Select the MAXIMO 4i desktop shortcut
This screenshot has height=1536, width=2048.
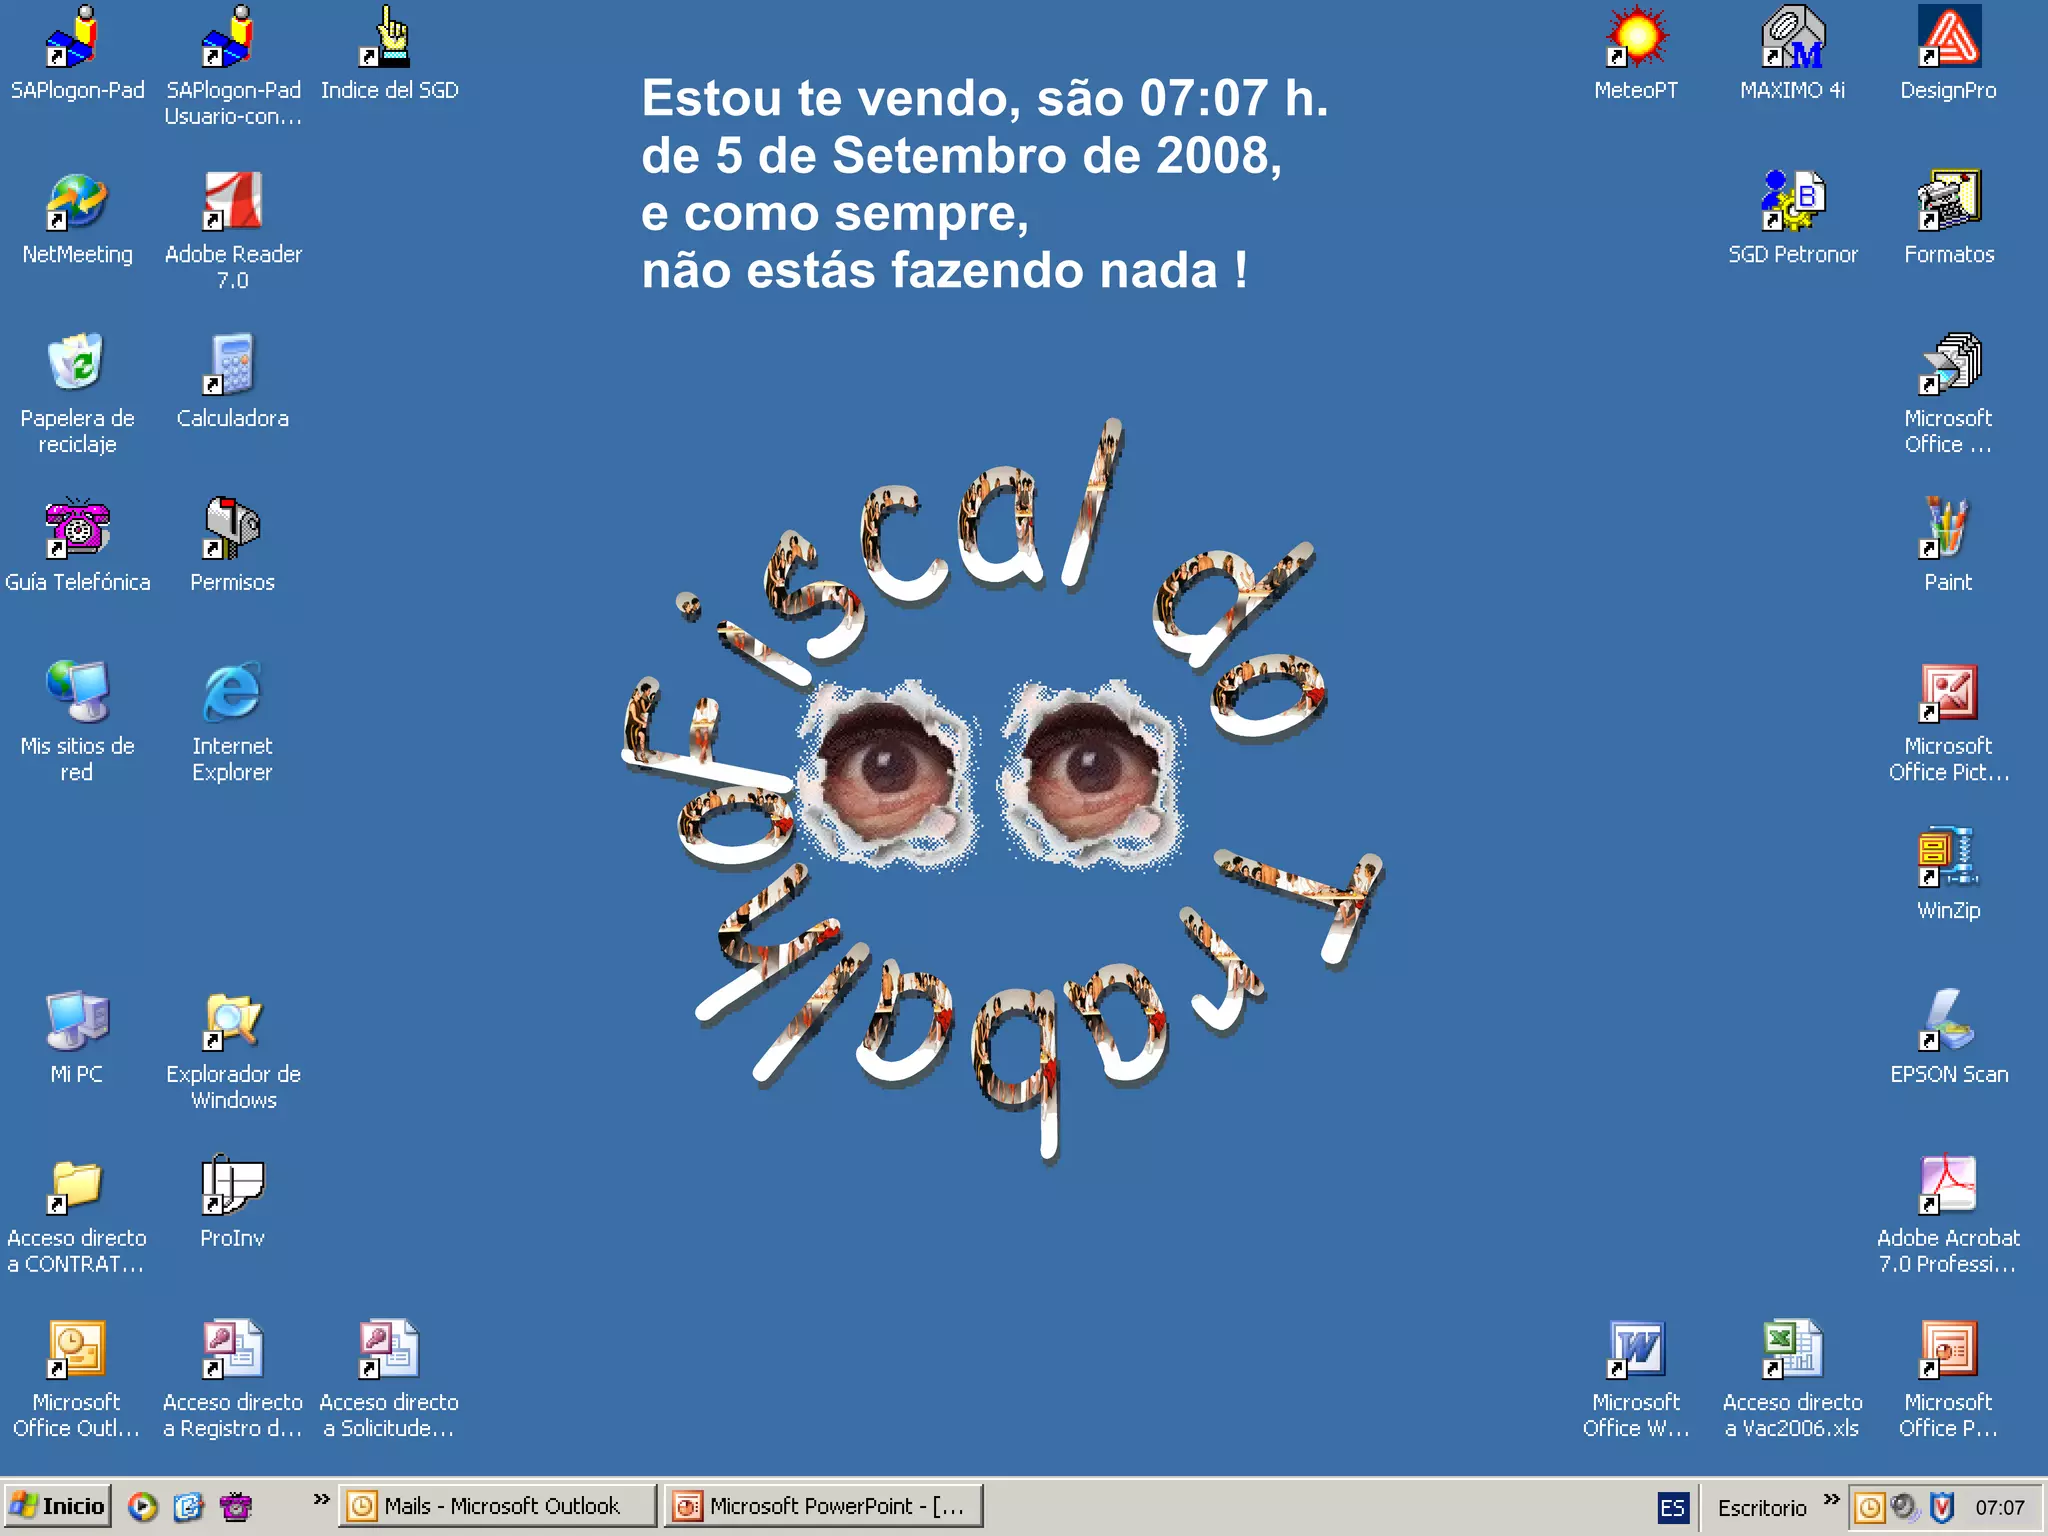[1792, 38]
